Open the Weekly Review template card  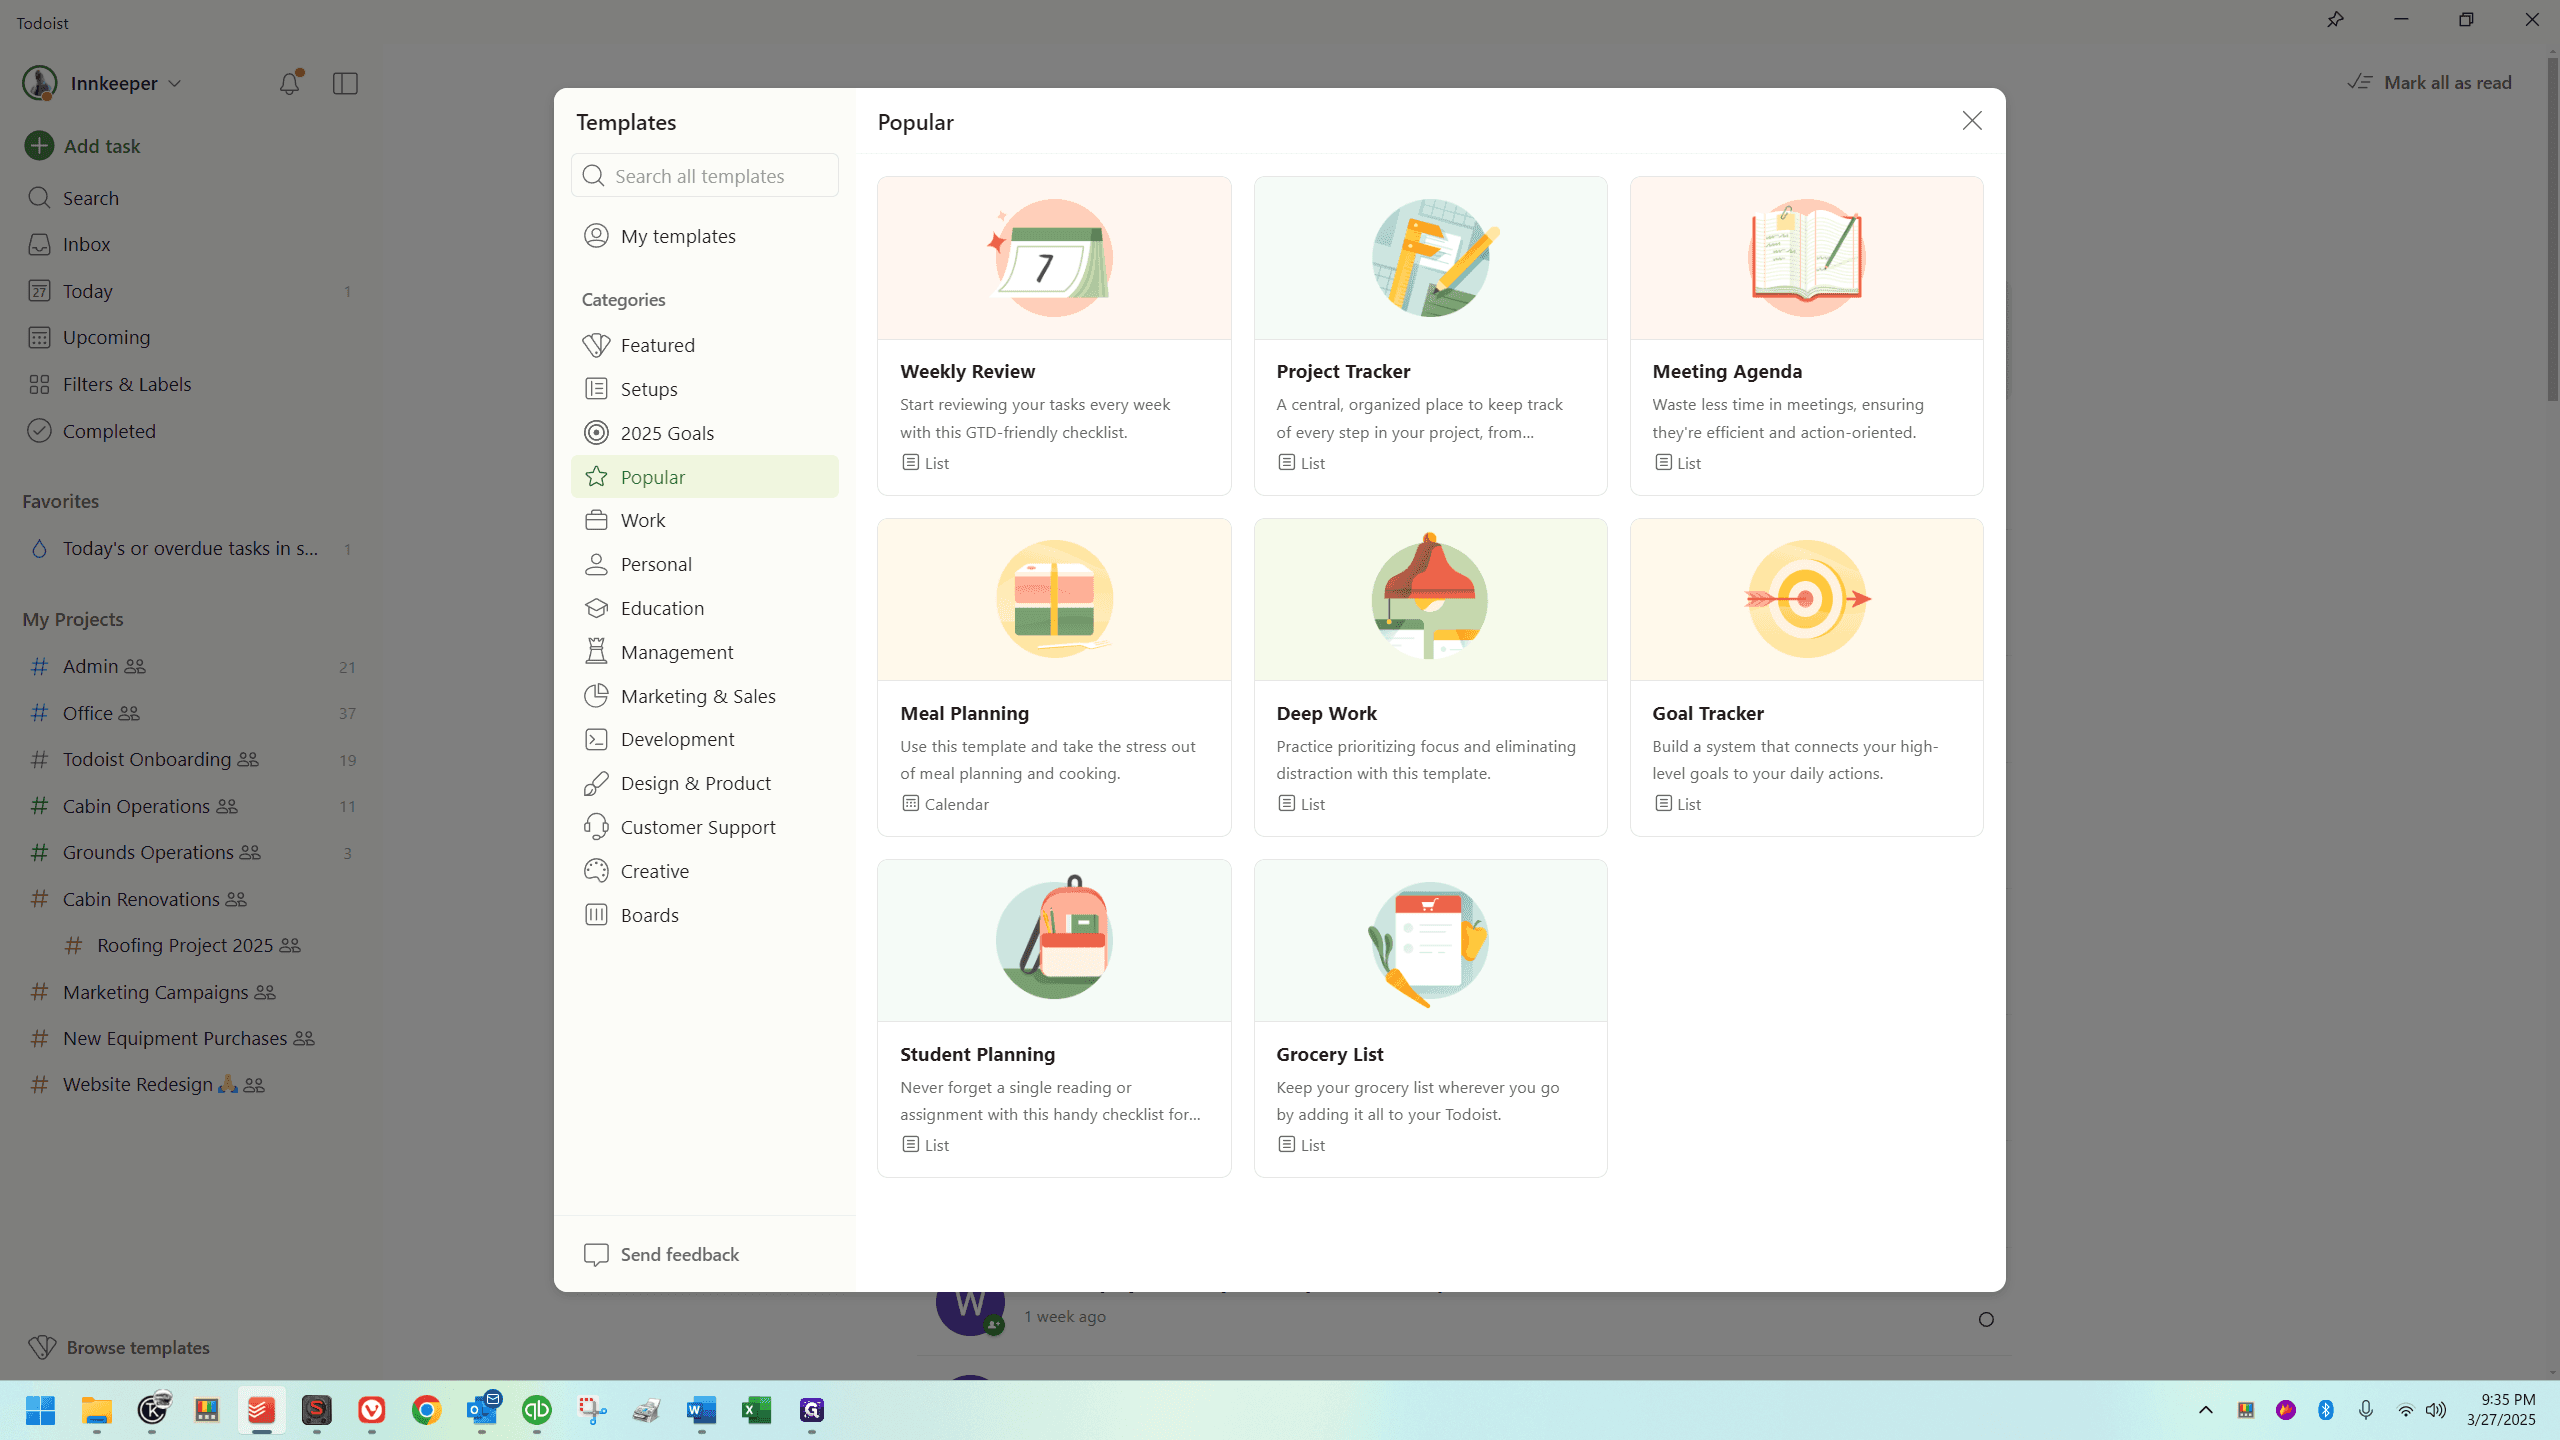[x=1054, y=336]
